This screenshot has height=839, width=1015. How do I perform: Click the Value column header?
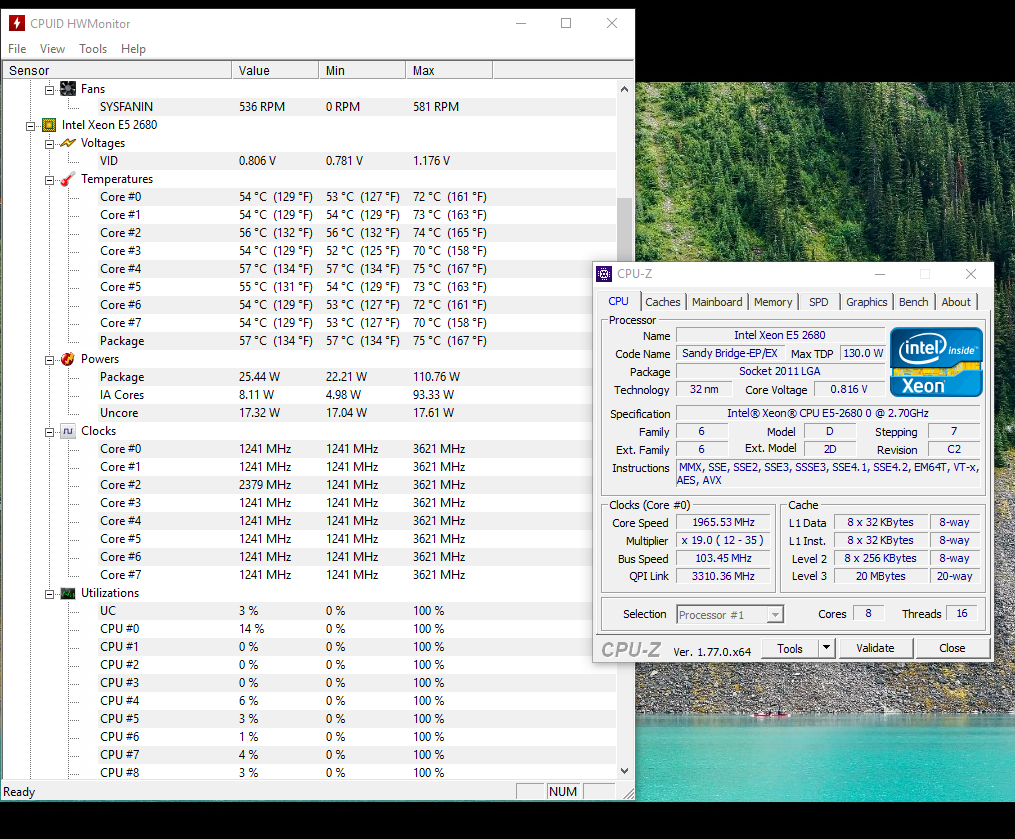[275, 71]
